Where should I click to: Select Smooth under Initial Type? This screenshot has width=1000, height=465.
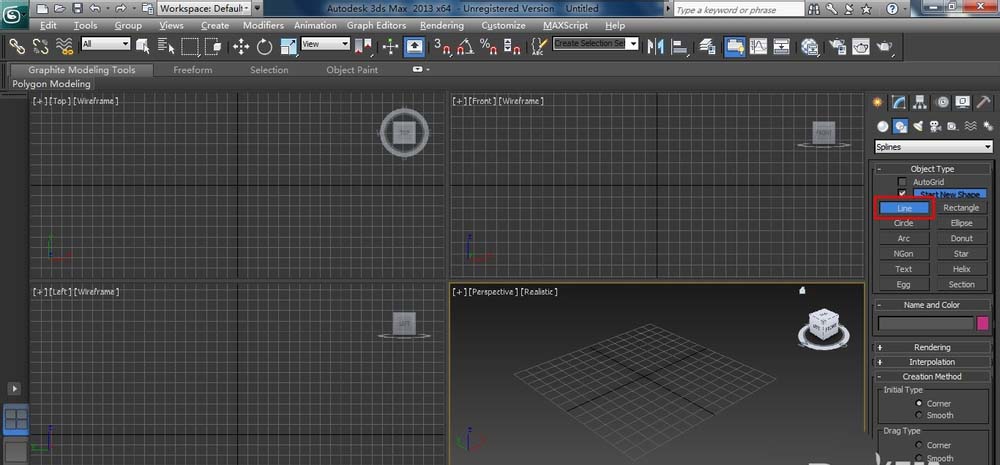point(919,415)
